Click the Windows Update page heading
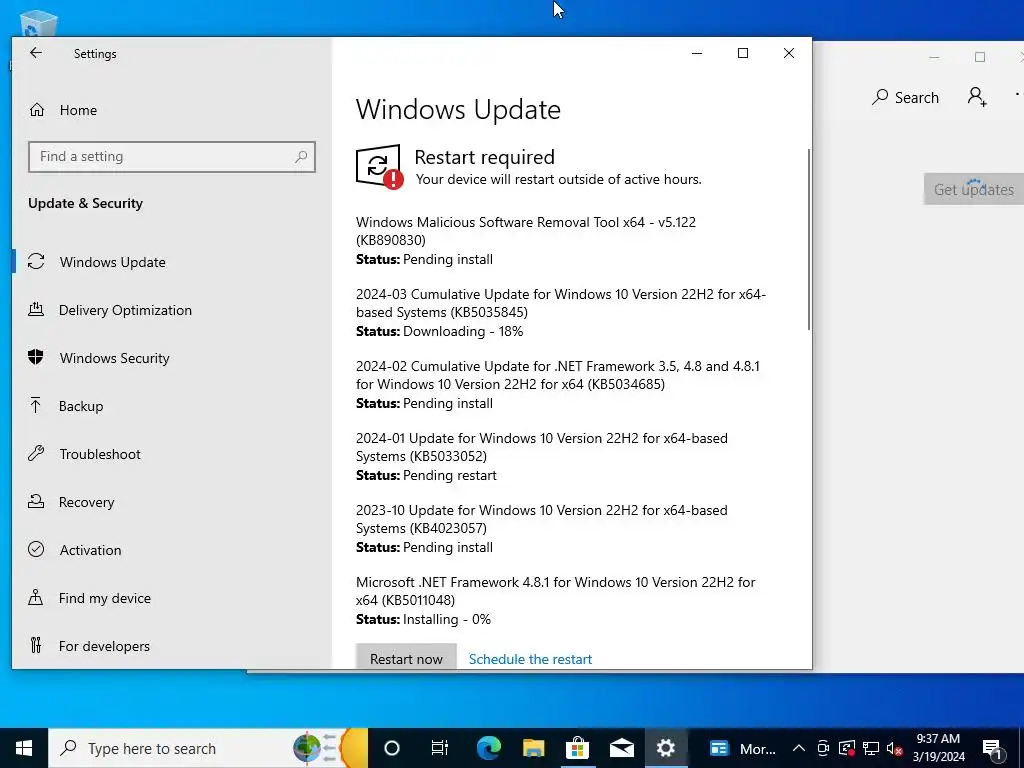This screenshot has width=1024, height=768. coord(458,109)
